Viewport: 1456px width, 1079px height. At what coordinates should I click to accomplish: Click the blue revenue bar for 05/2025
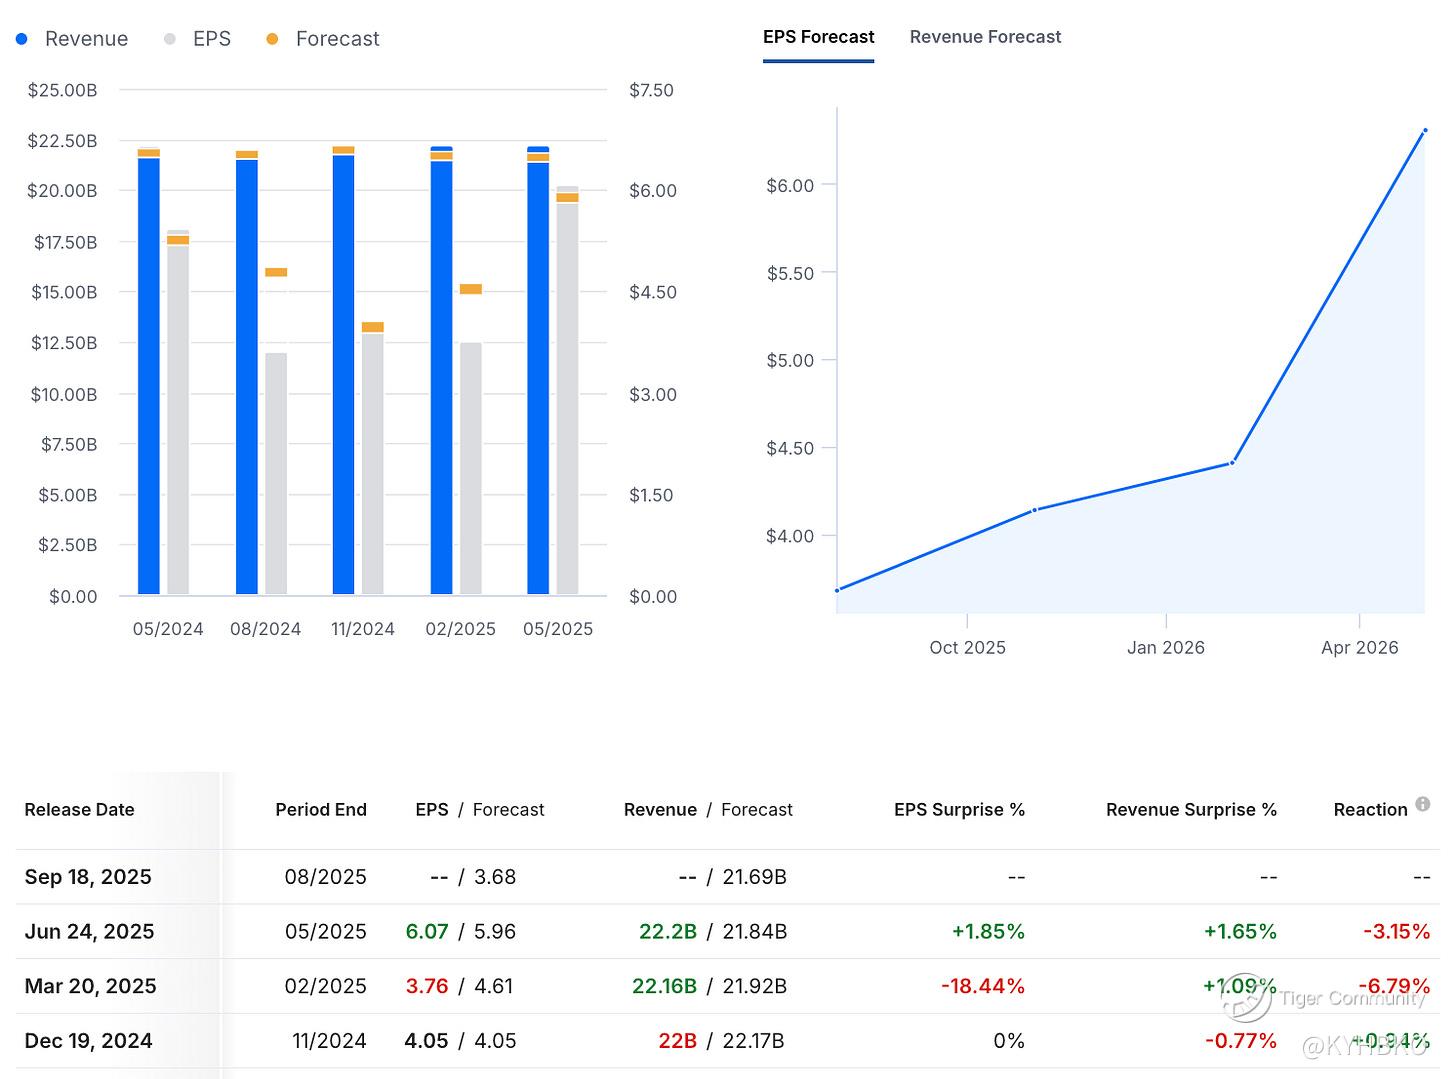(538, 380)
